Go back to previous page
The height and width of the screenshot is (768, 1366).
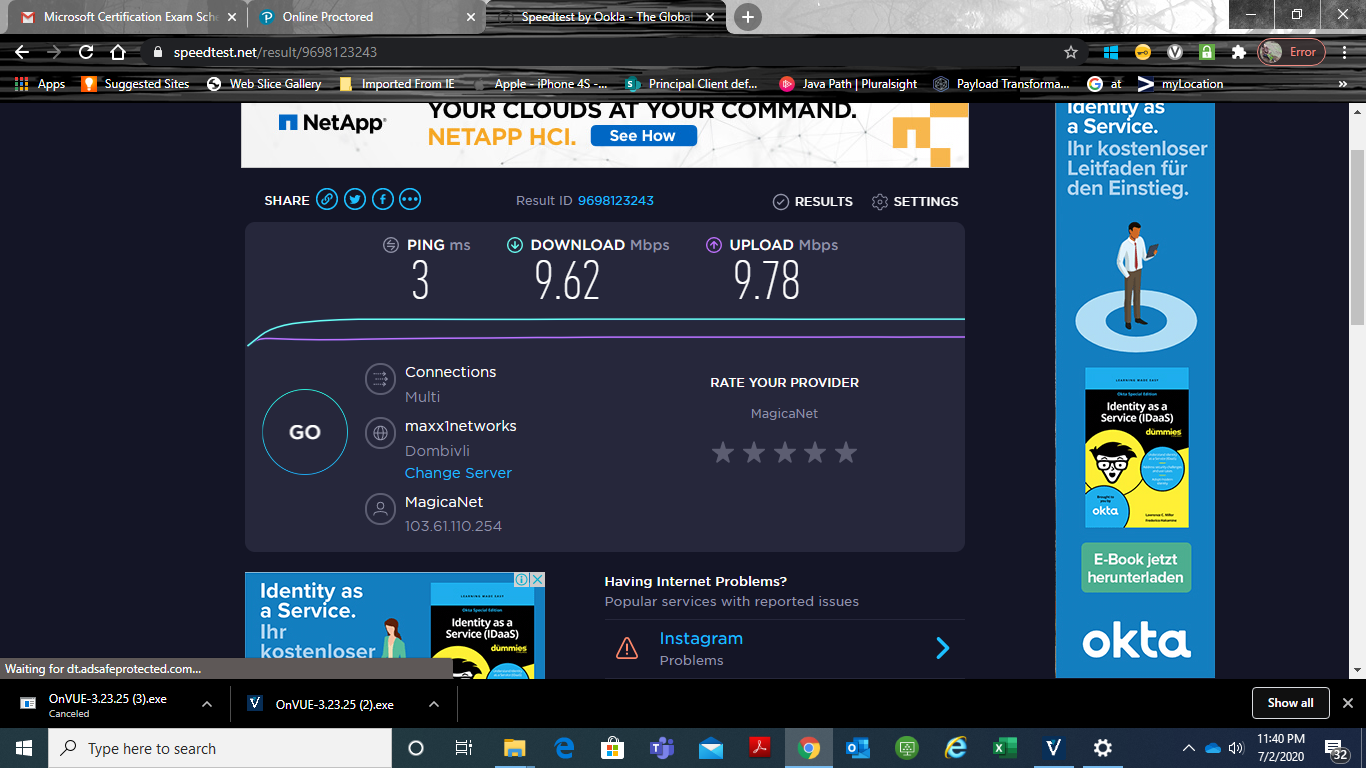(22, 52)
